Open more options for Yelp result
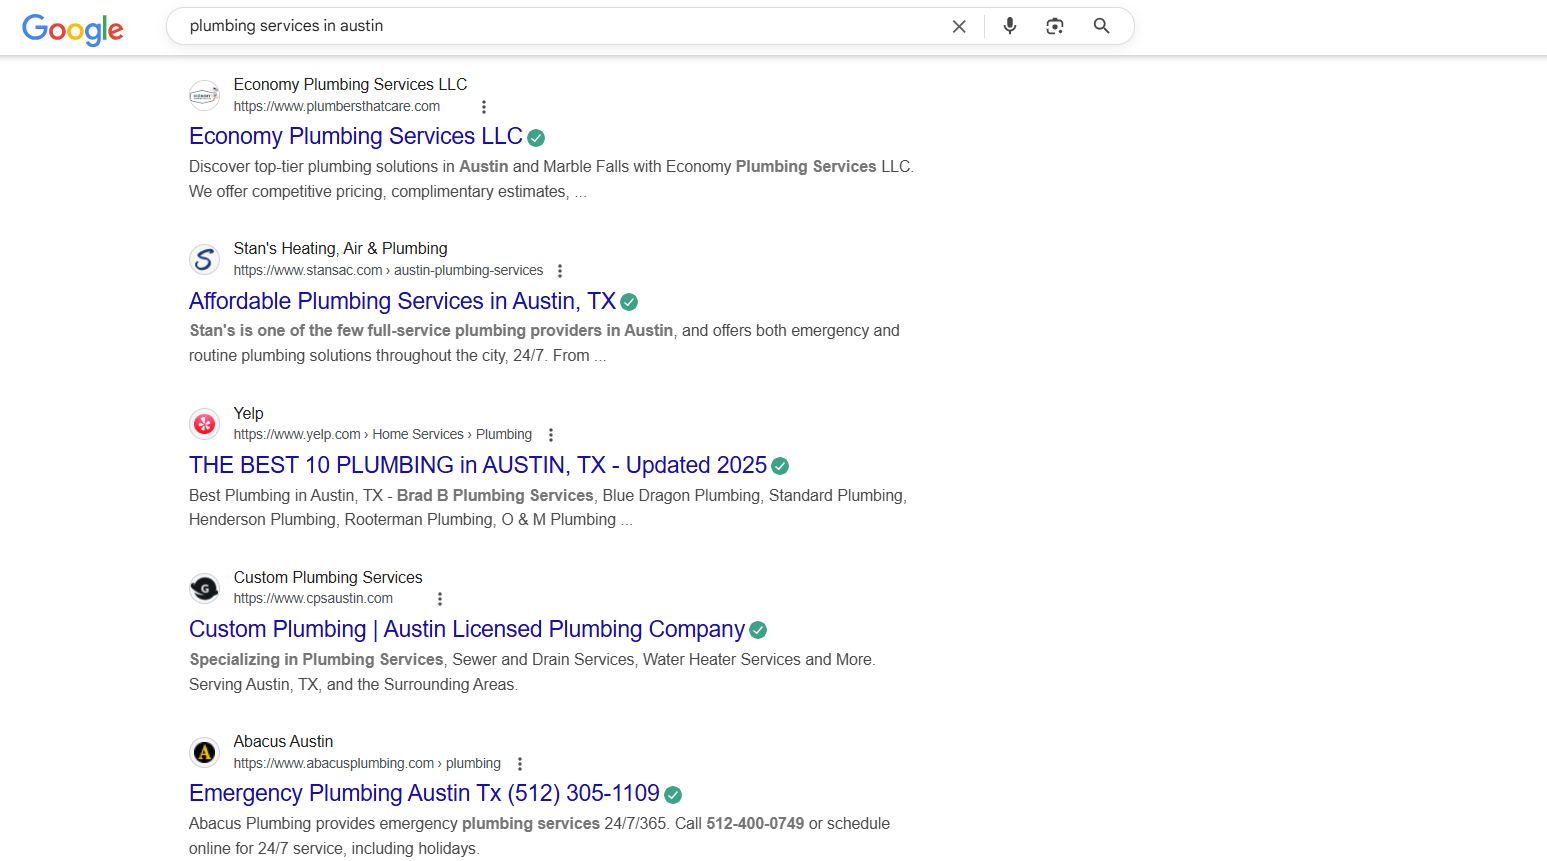This screenshot has height=861, width=1547. point(551,435)
